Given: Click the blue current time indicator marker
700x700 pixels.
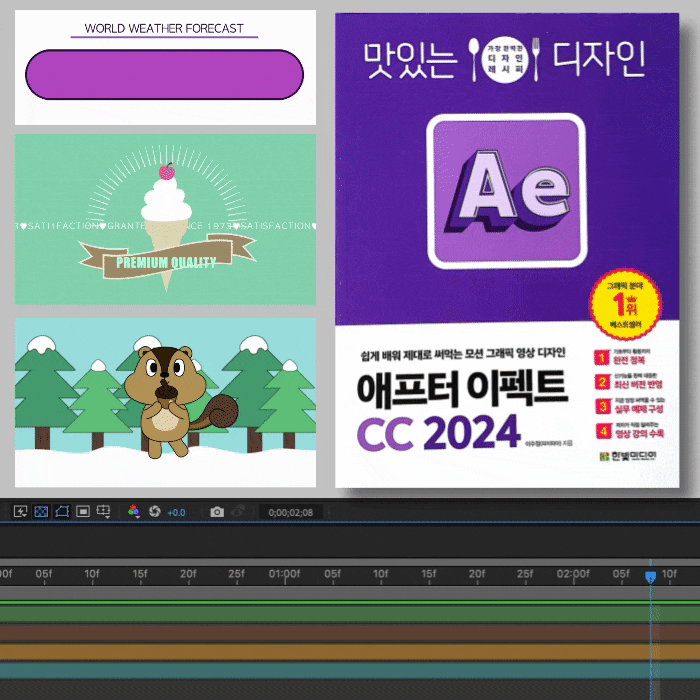Looking at the screenshot, I should (650, 578).
